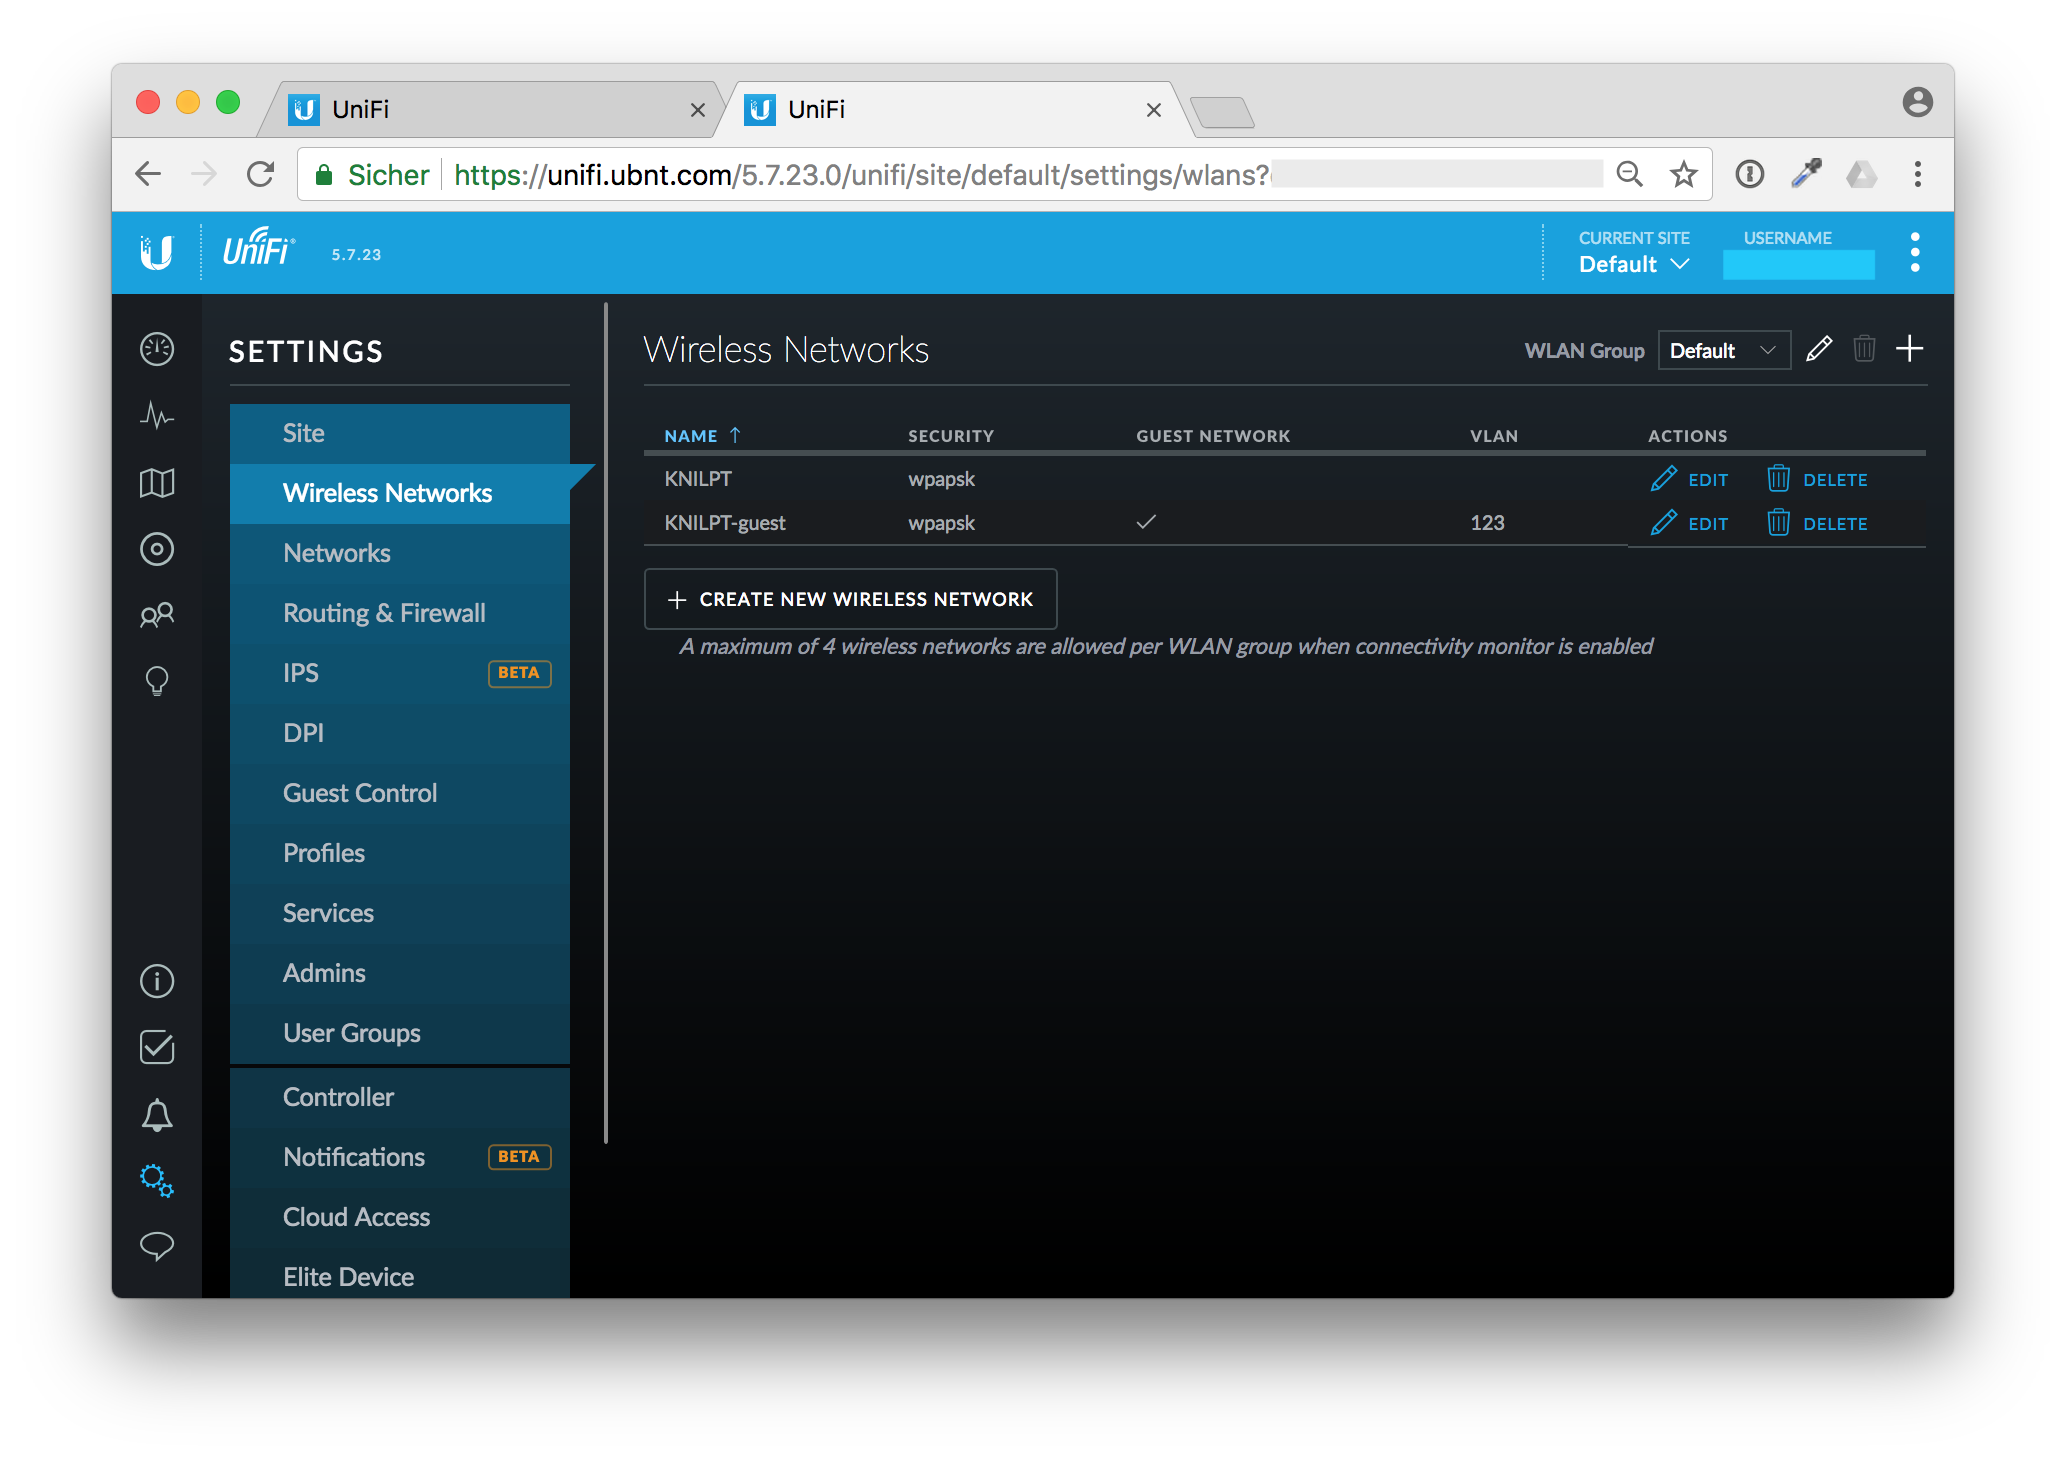Click the guest network checkmark for KNILPT-guest

(x=1146, y=522)
